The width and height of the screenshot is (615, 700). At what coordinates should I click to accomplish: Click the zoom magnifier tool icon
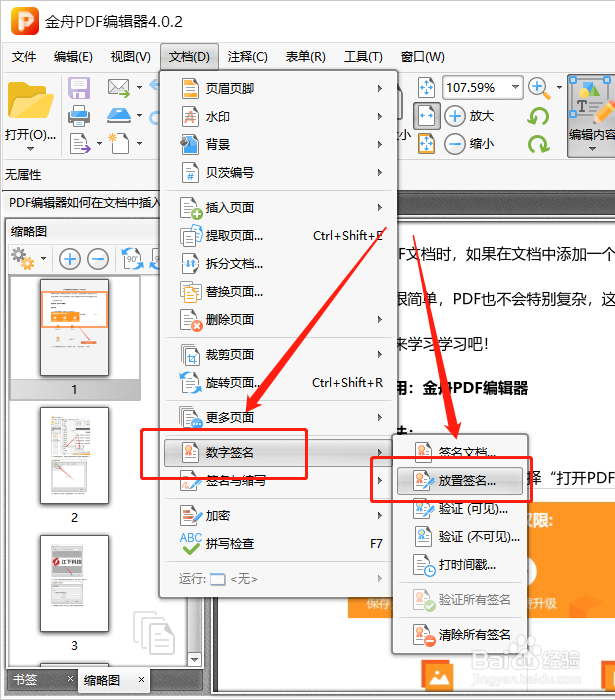[x=539, y=88]
